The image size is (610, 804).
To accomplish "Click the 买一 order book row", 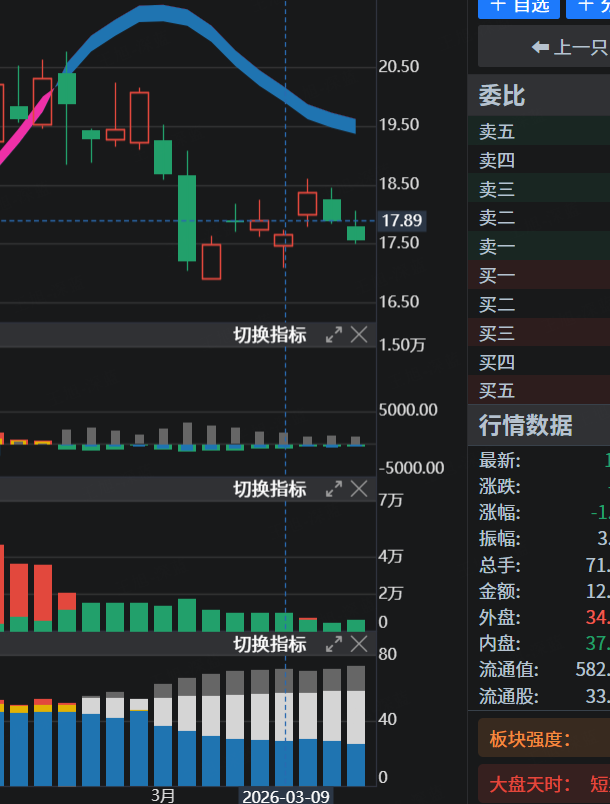I will pos(538,276).
